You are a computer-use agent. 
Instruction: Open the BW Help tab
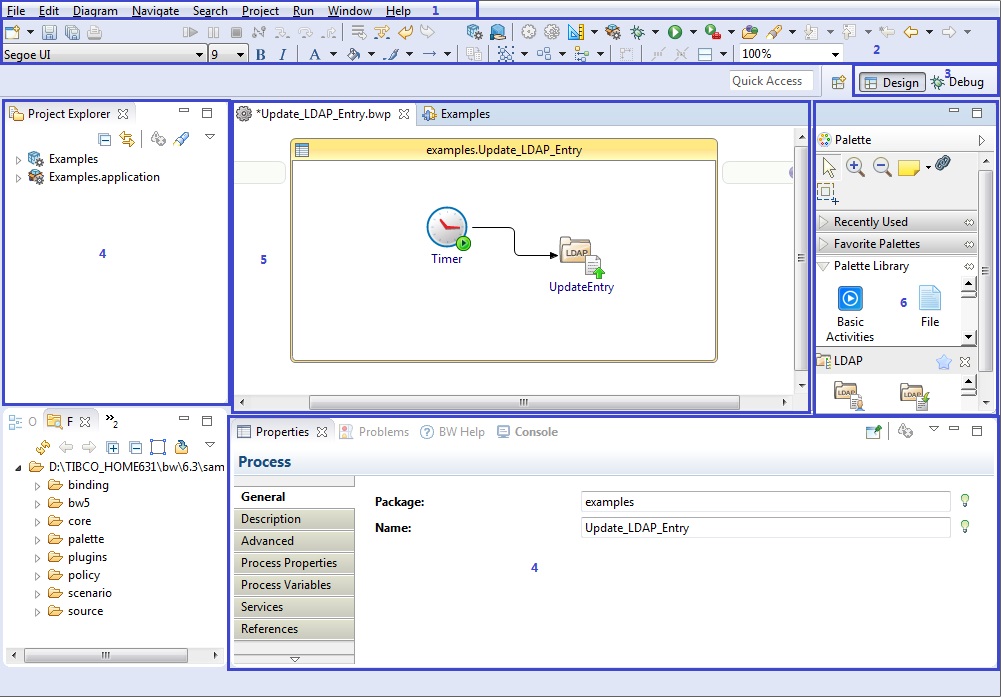(453, 432)
